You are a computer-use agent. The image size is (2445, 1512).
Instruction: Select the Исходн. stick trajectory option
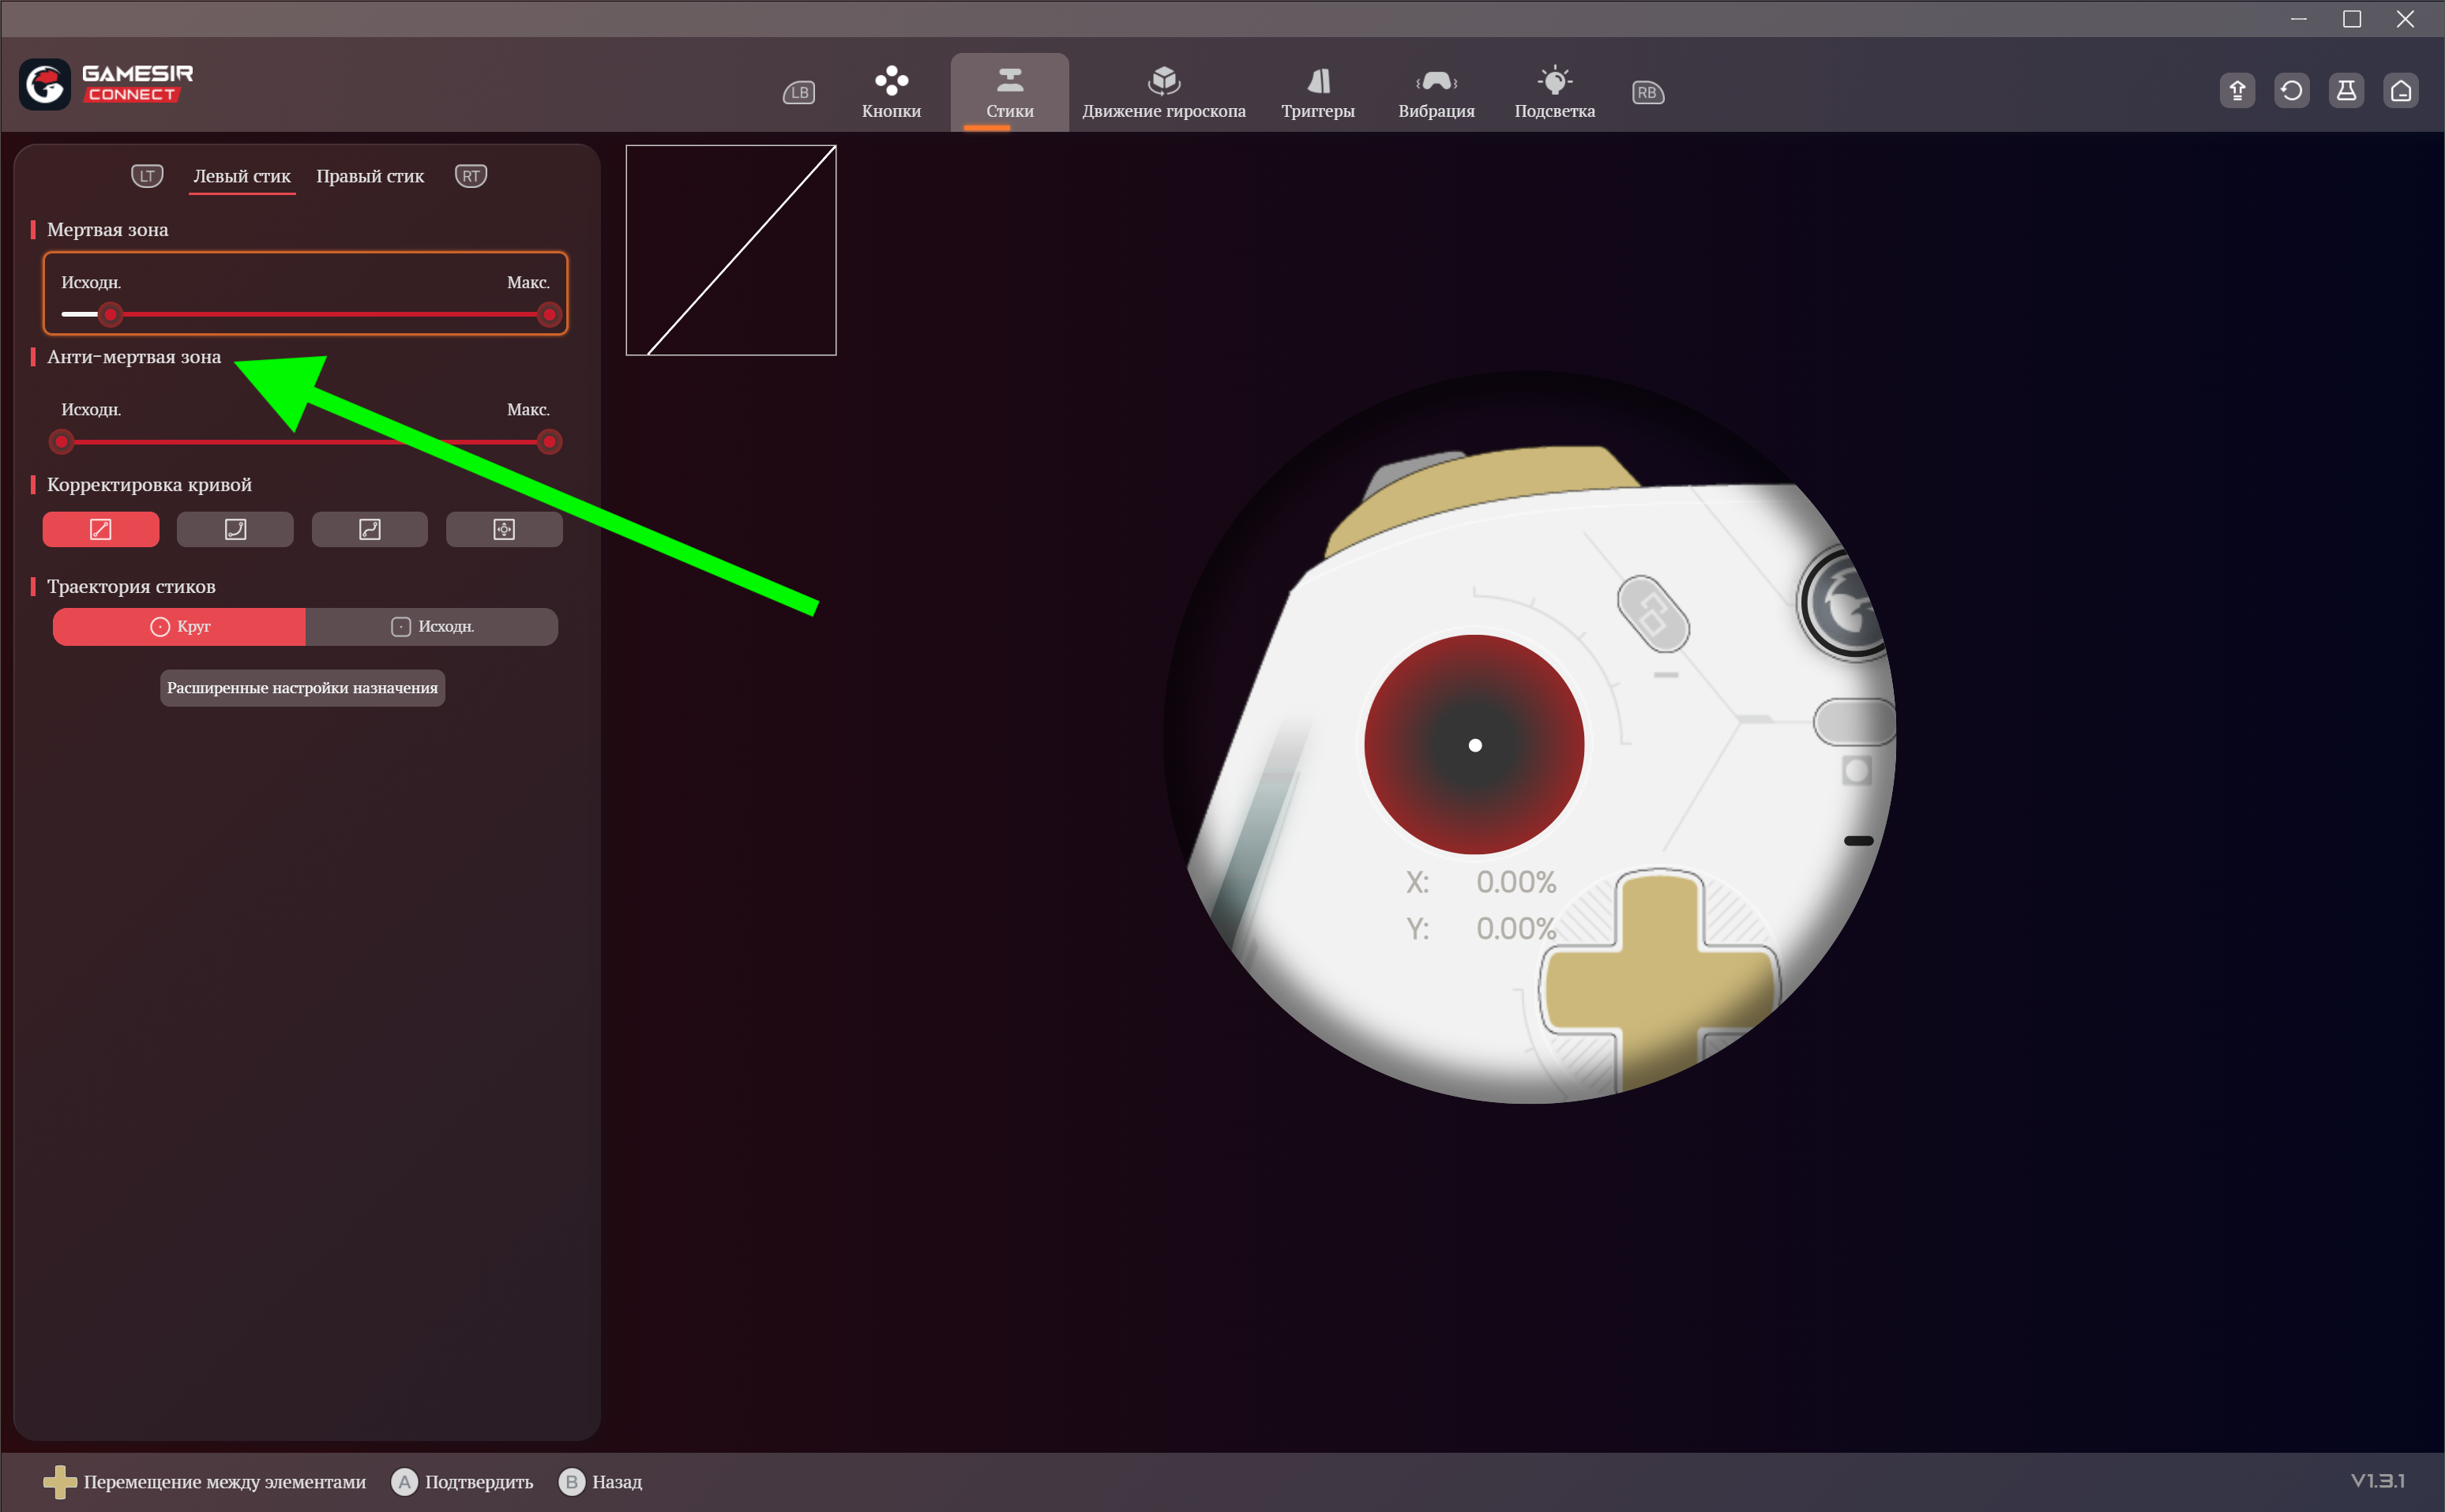pos(431,627)
